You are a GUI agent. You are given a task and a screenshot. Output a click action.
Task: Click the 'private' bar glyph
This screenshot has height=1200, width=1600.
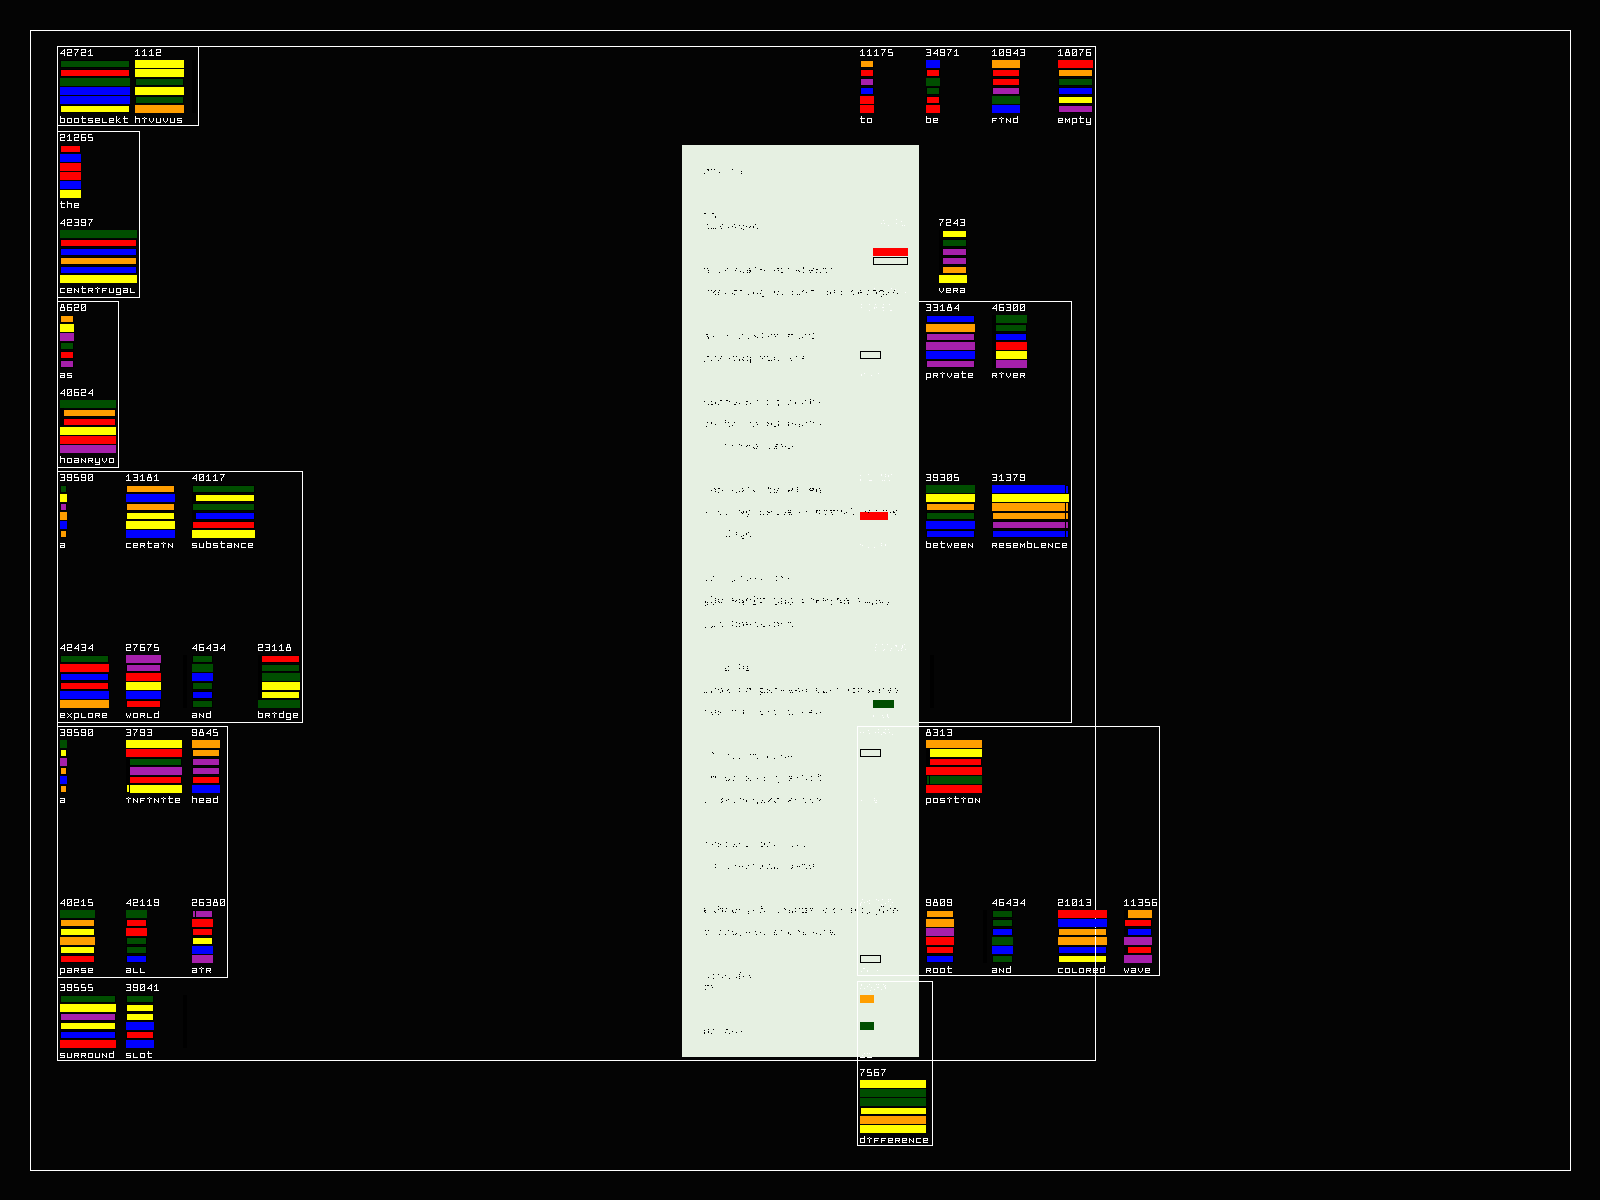[950, 341]
